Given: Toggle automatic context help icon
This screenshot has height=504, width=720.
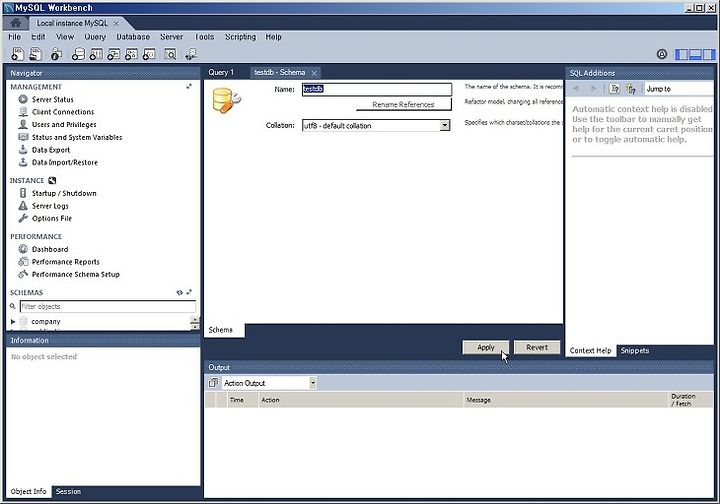Looking at the screenshot, I should (x=631, y=89).
